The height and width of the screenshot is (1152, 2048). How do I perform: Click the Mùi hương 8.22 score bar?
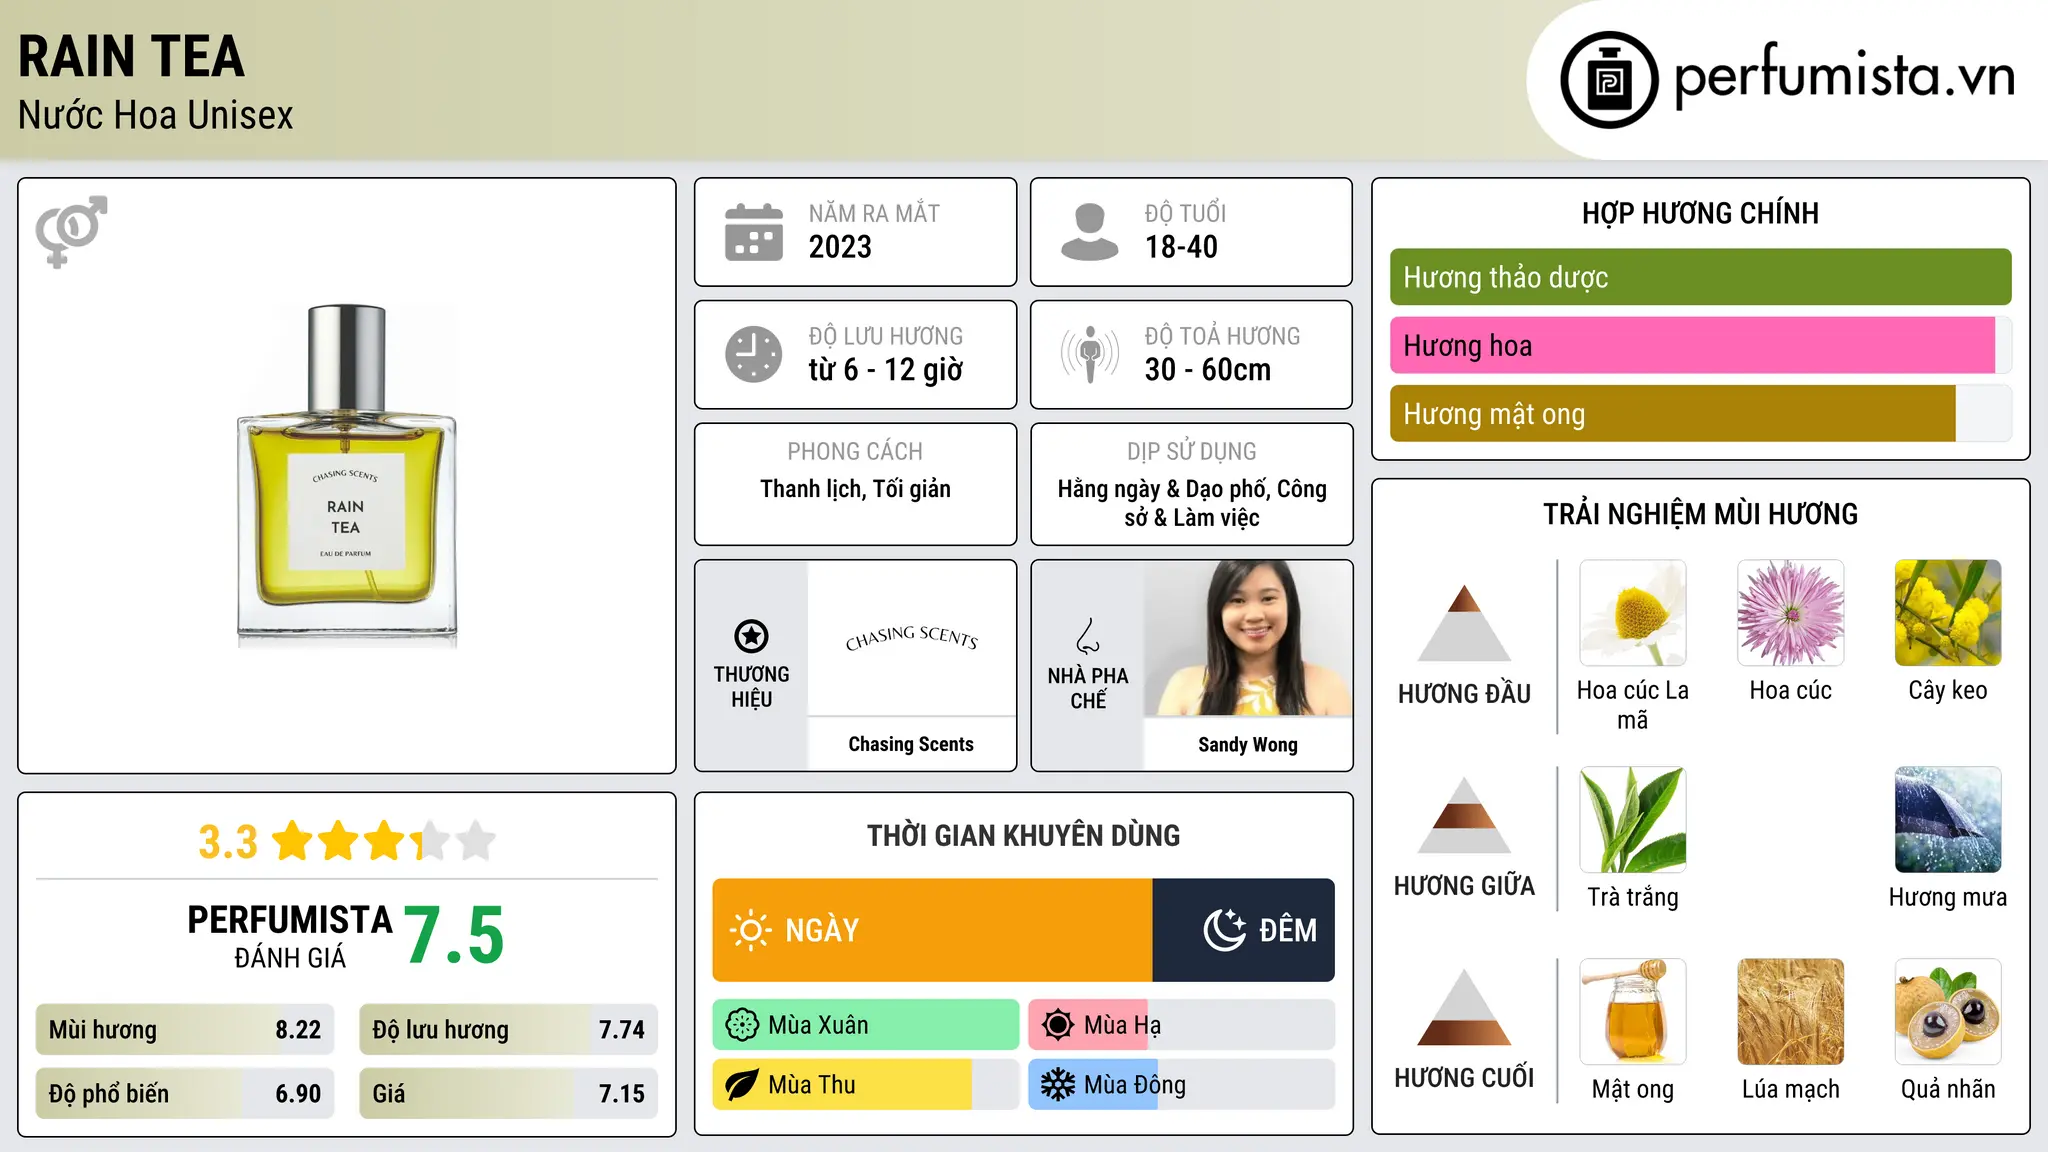(185, 1030)
